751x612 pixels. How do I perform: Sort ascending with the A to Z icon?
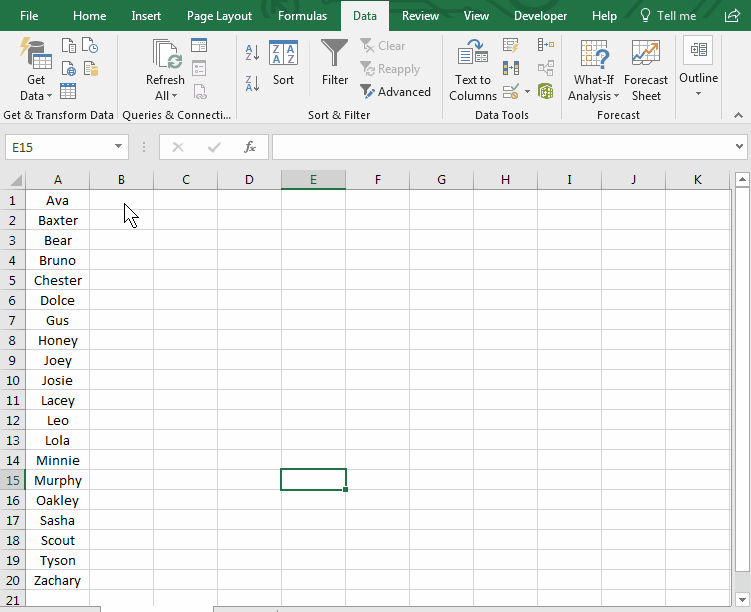tap(252, 52)
